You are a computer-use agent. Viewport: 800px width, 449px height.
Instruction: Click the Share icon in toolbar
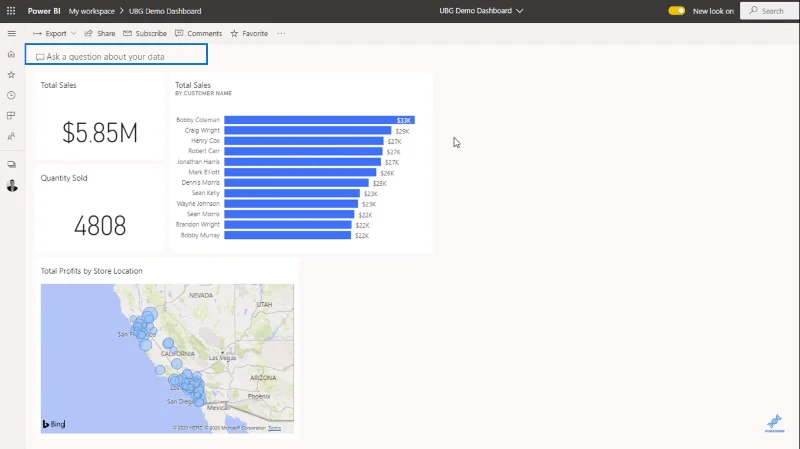[x=88, y=33]
